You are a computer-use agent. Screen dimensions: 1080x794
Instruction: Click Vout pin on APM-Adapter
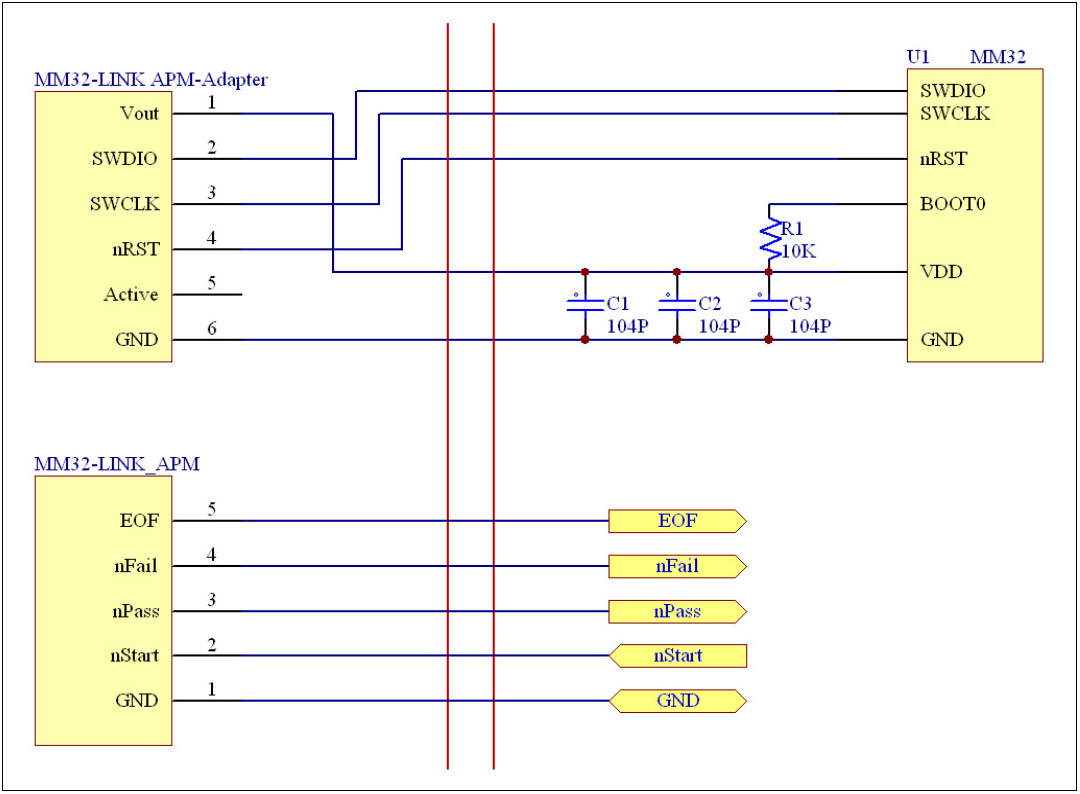139,113
